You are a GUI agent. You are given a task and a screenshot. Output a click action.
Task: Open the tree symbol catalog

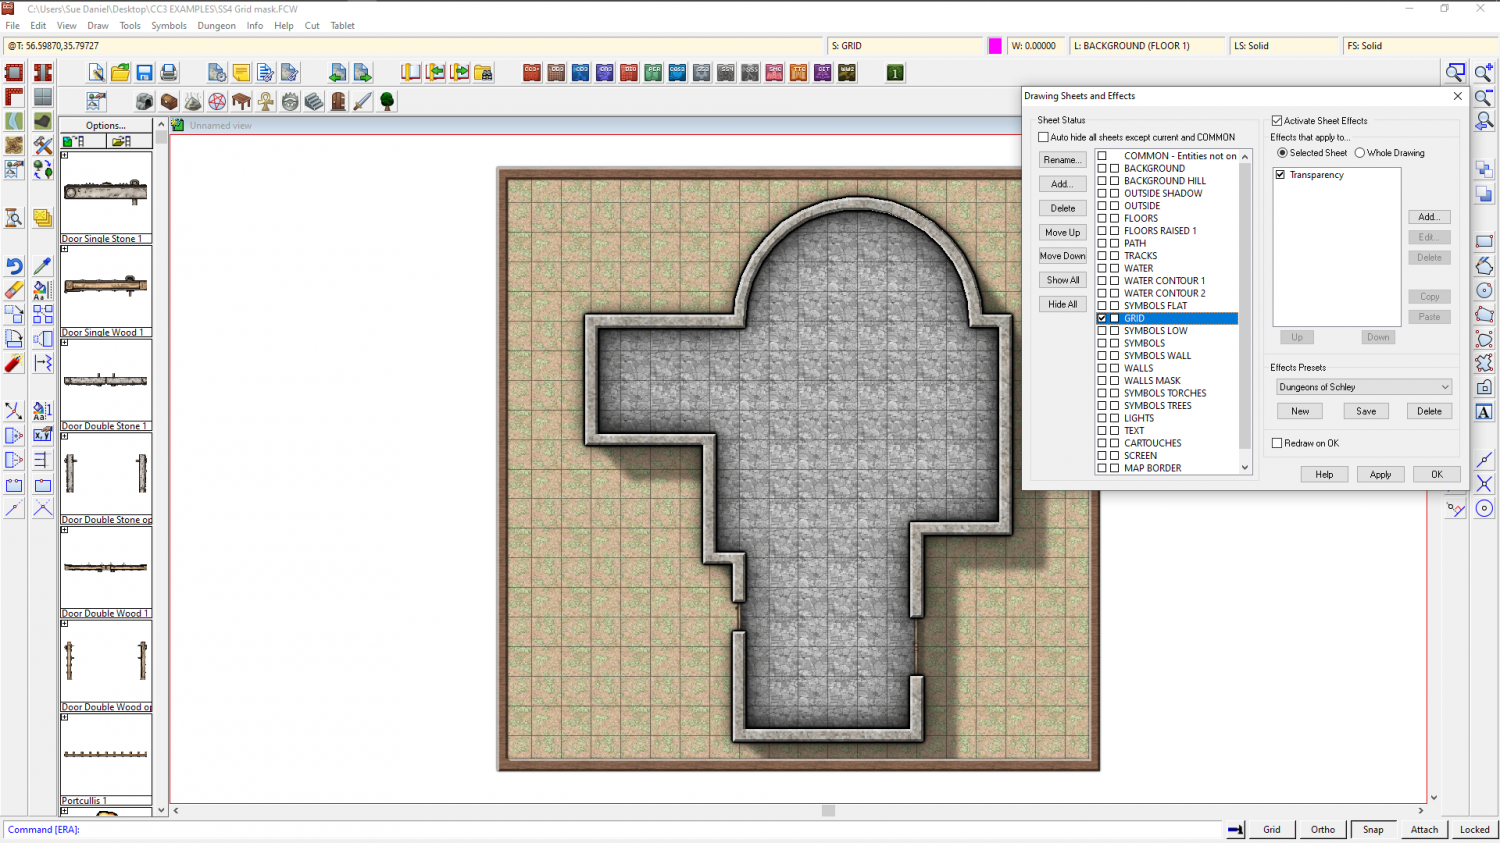click(x=387, y=102)
